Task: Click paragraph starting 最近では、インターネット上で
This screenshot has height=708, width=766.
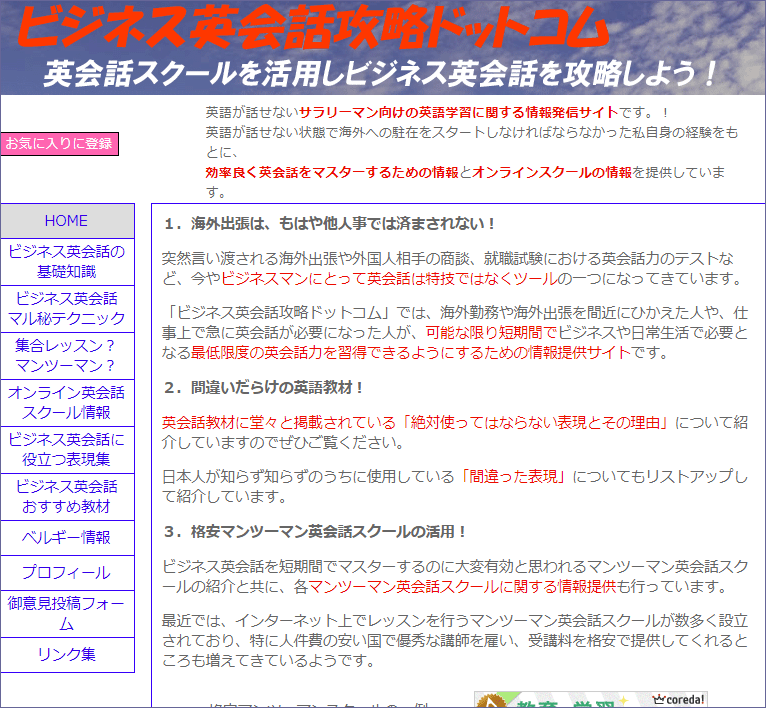Action: (455, 641)
